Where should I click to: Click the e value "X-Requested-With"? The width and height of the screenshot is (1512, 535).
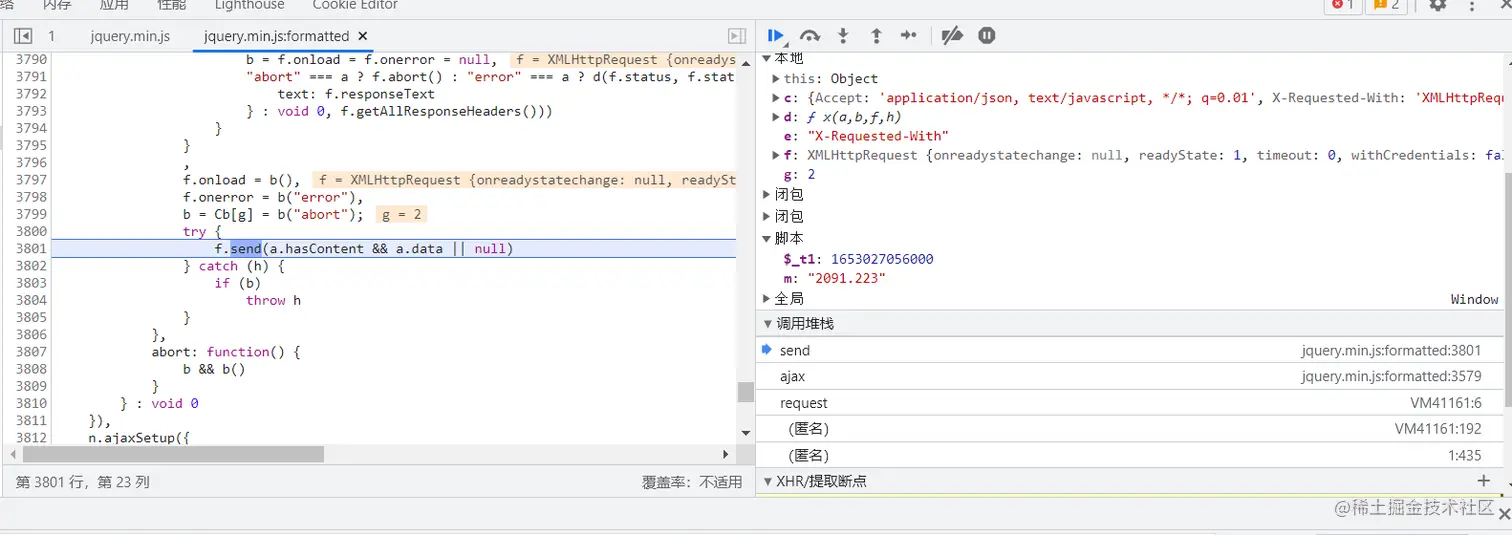point(876,136)
